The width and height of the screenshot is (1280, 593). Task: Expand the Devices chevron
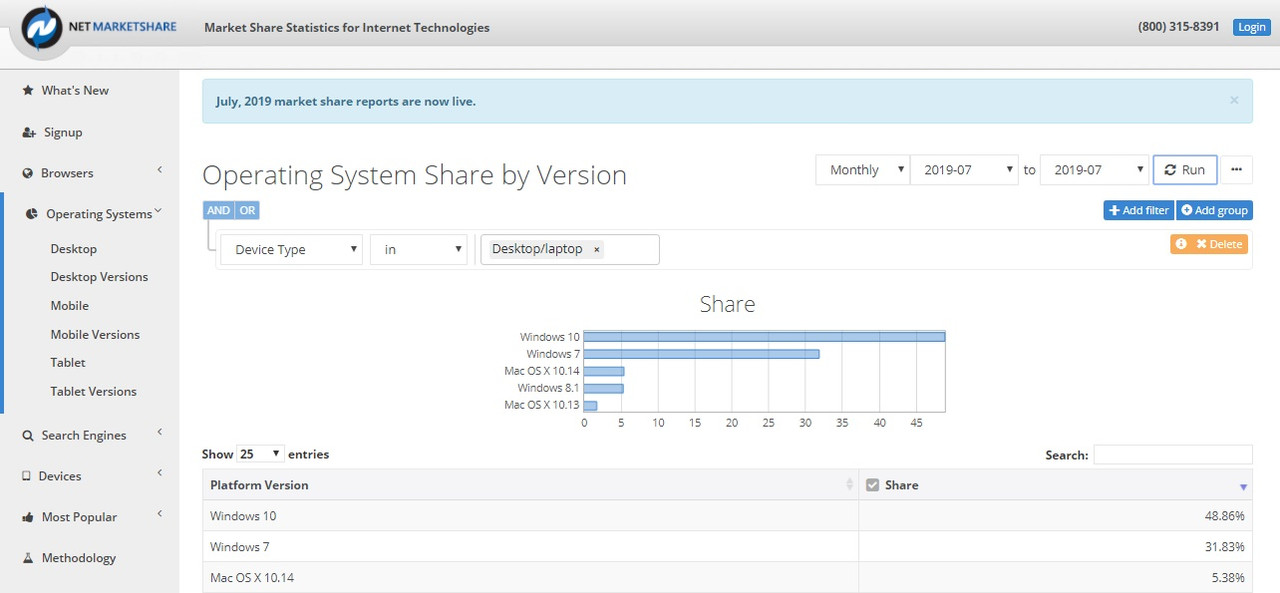[x=160, y=474]
